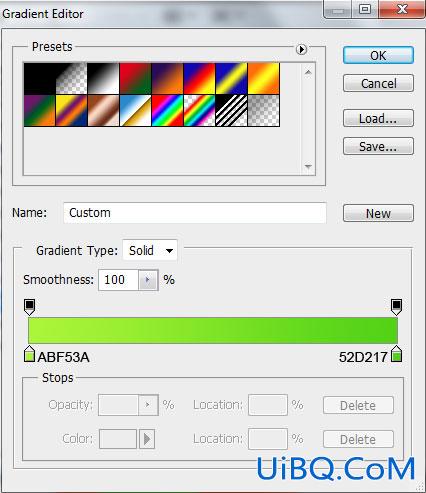
Task: Click the Smoothness value field
Action: [118, 280]
